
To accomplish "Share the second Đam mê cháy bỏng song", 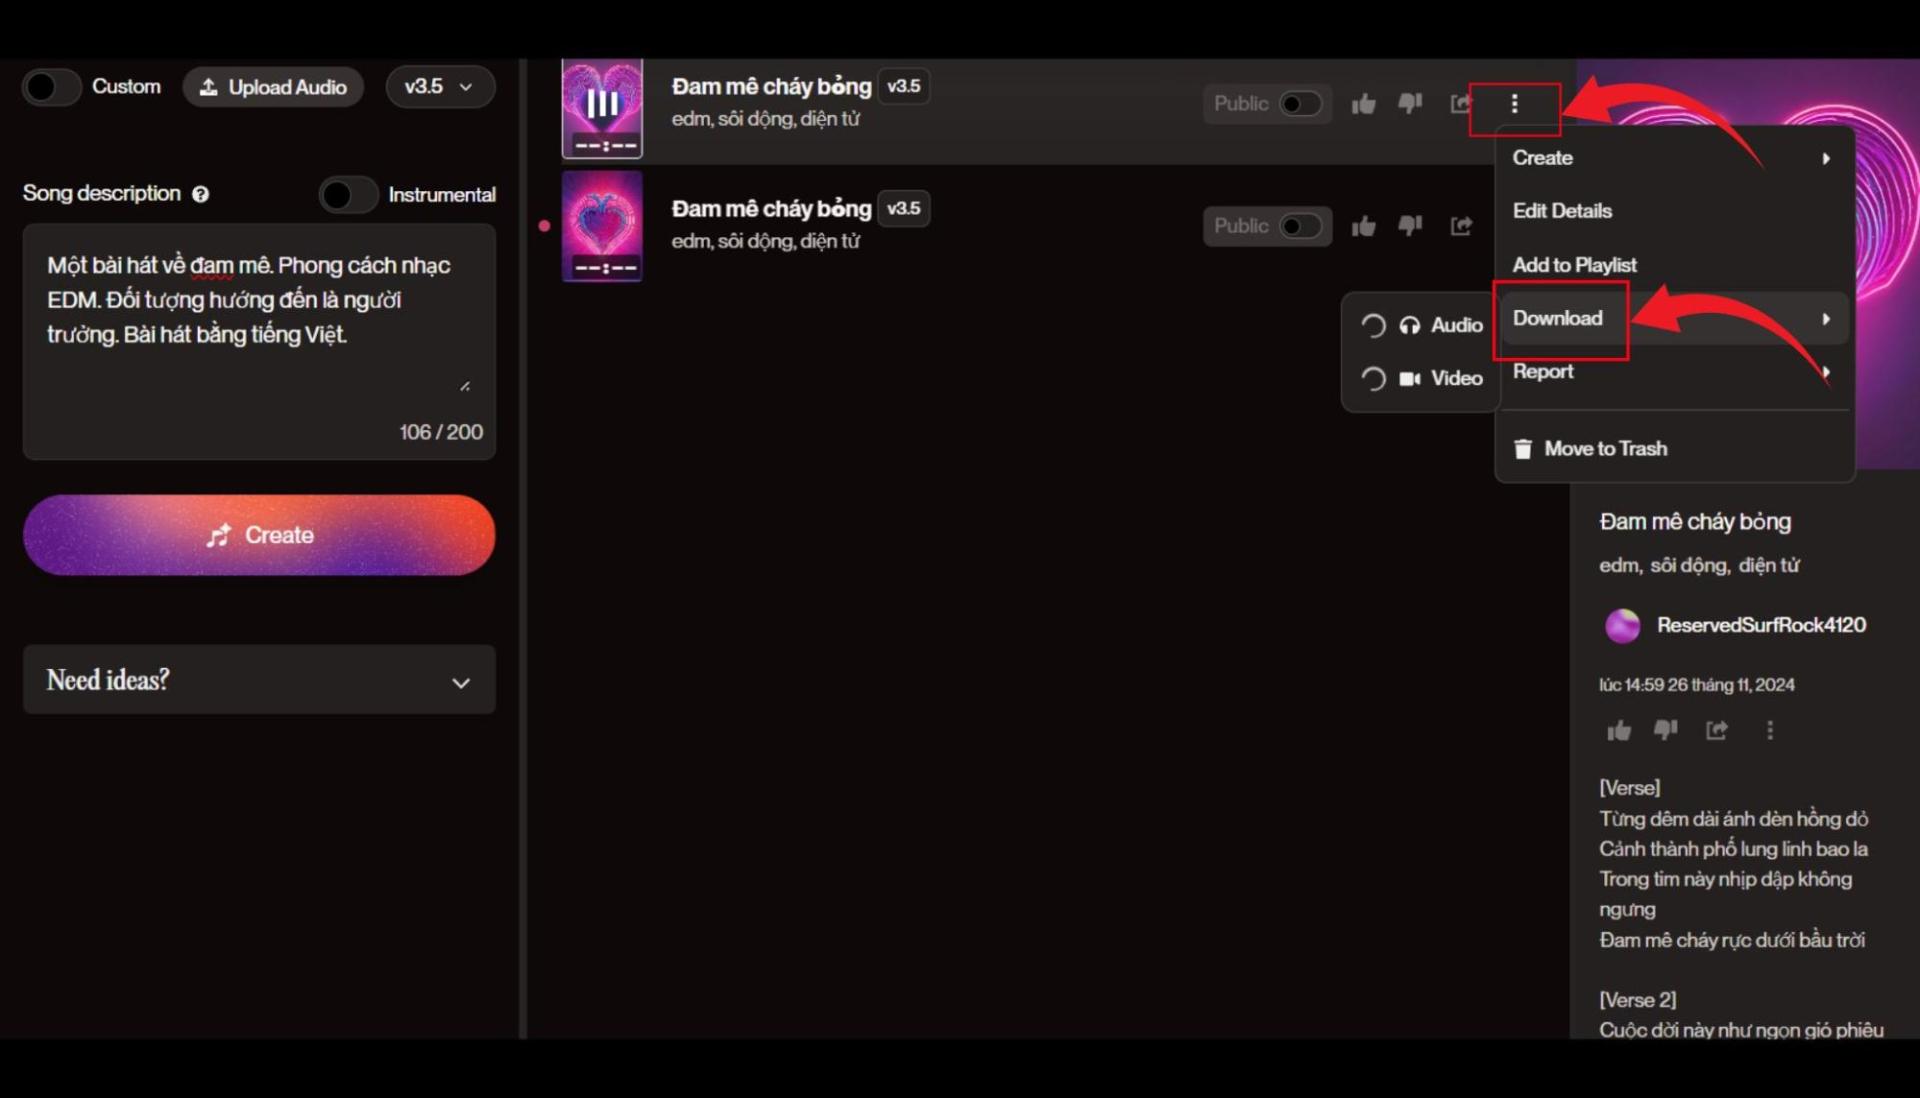I will 1461,226.
